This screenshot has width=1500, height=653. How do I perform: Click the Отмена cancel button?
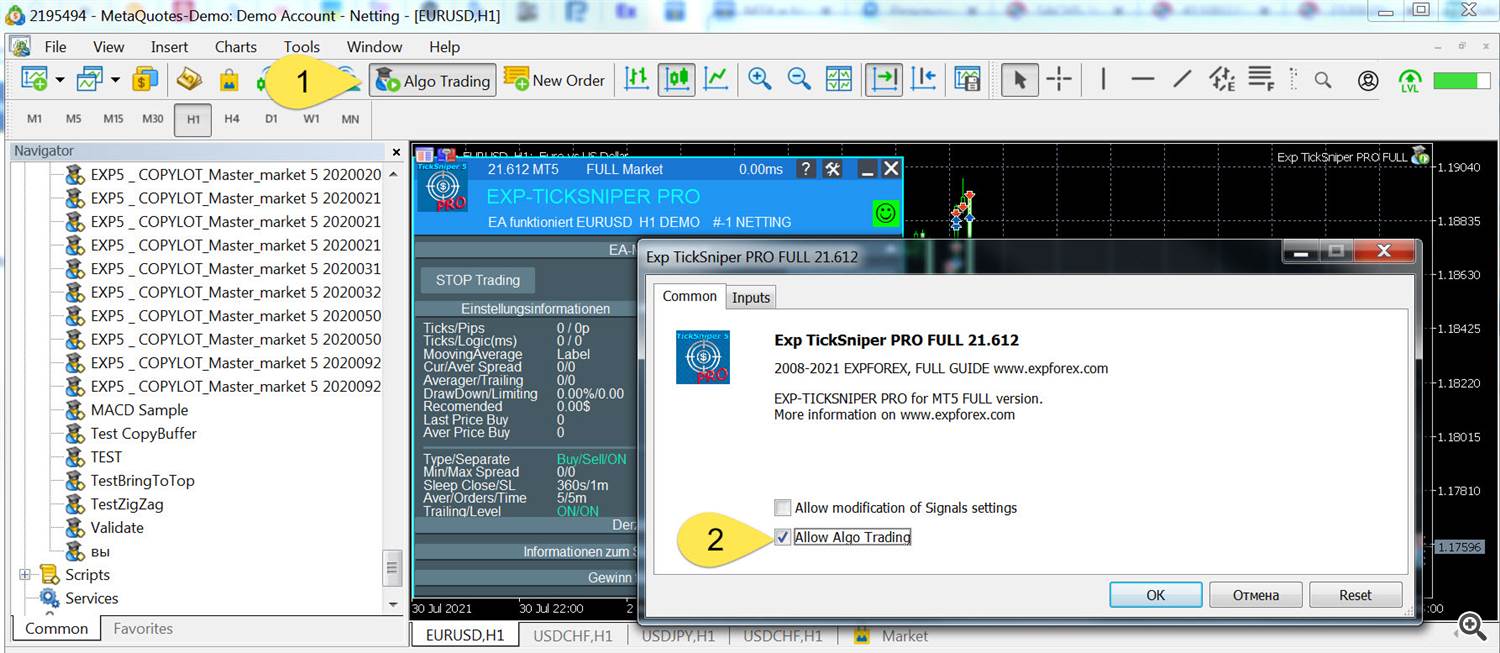(1256, 595)
